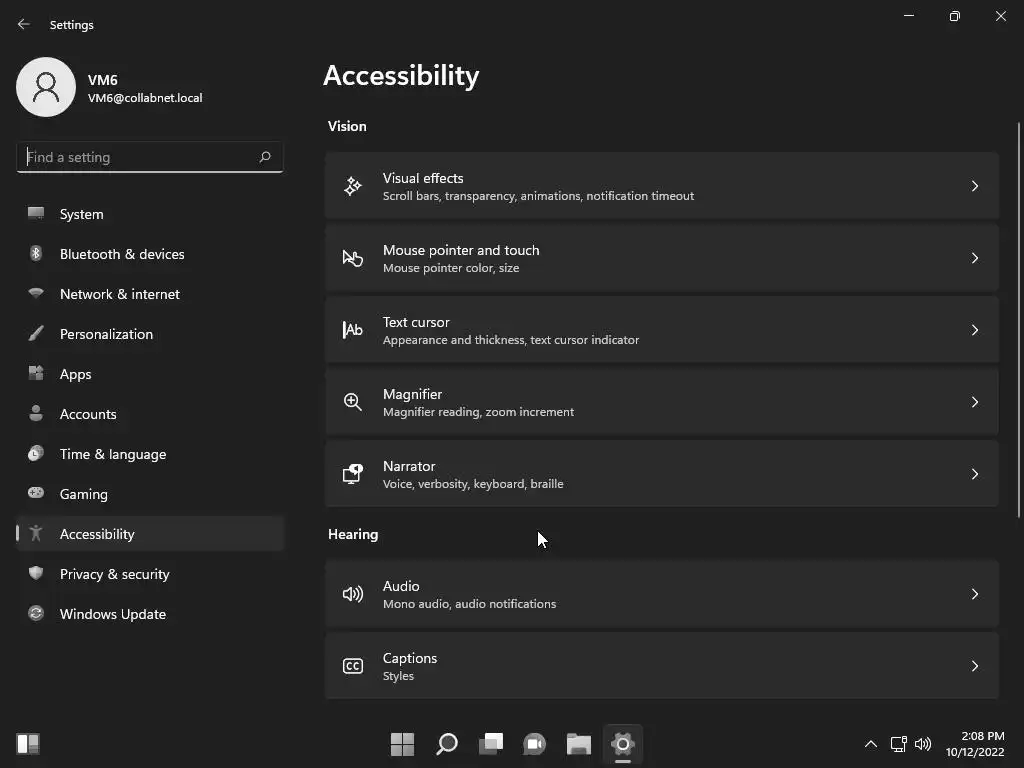
Task: Select Privacy & security in sidebar
Action: pos(114,574)
